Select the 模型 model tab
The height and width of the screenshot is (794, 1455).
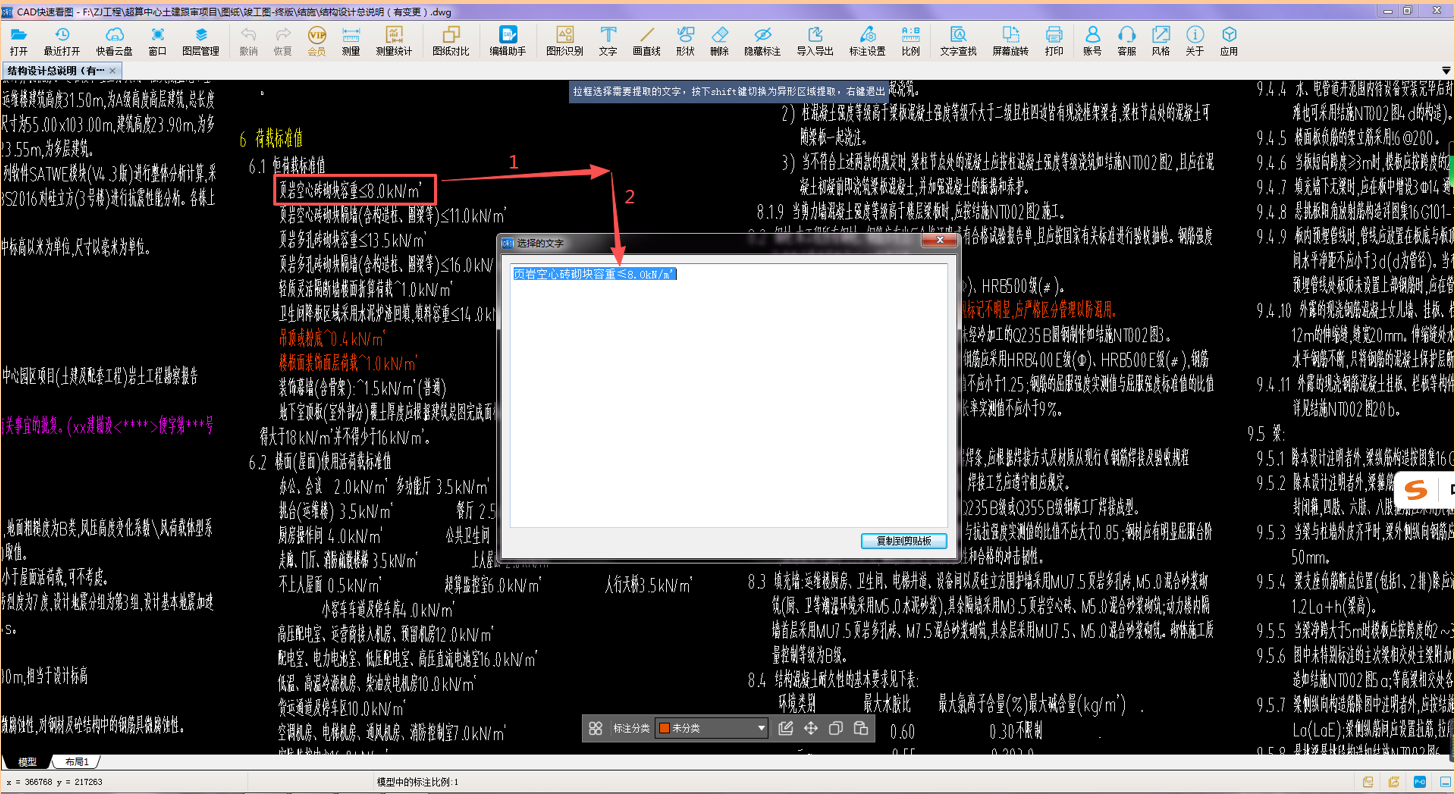[27, 762]
